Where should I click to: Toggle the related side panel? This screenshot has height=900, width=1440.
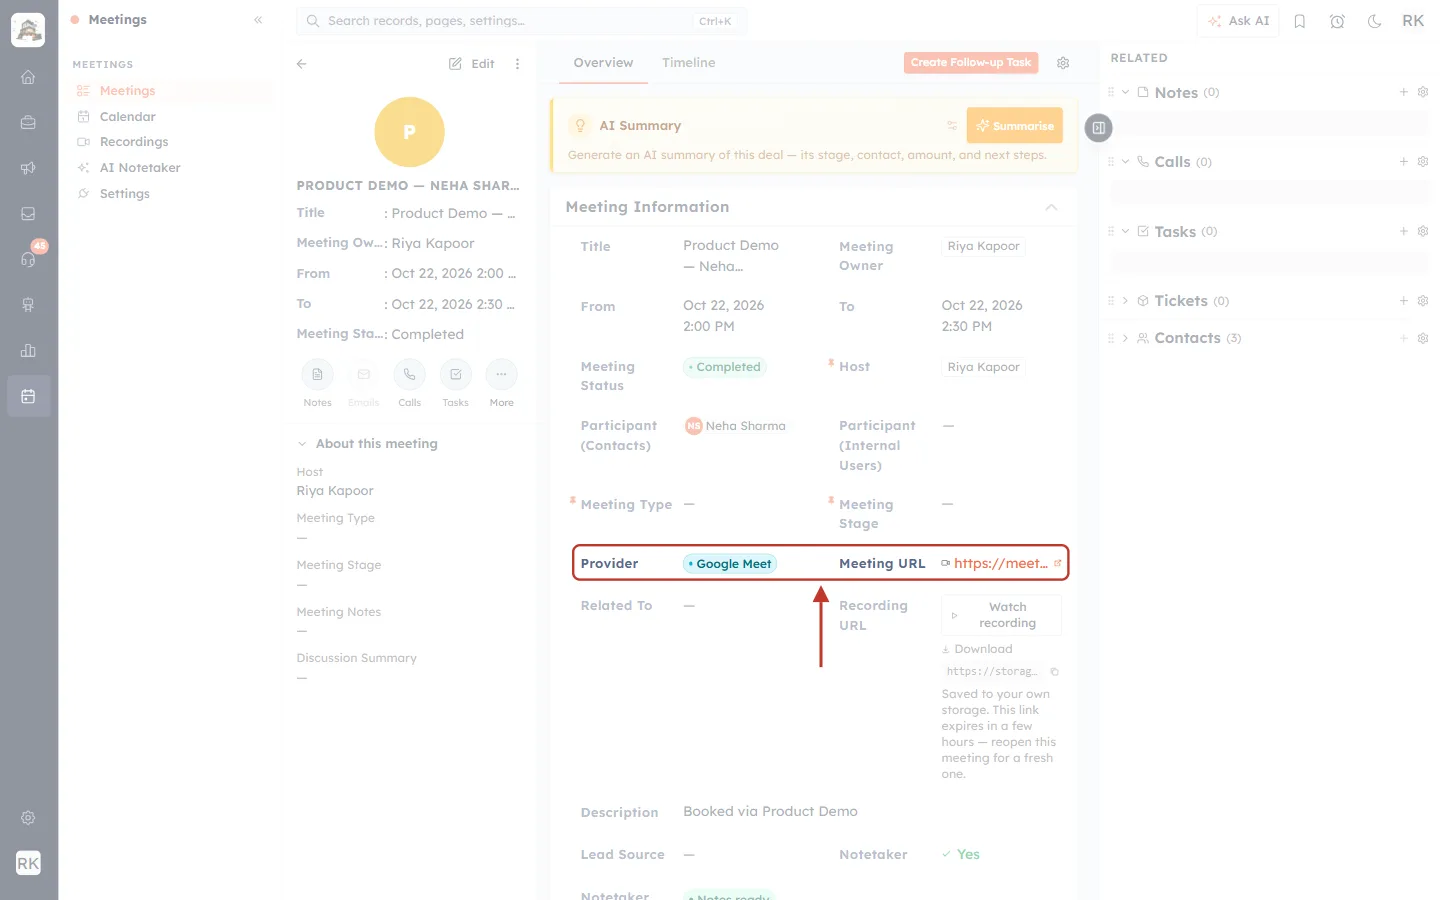point(1098,128)
